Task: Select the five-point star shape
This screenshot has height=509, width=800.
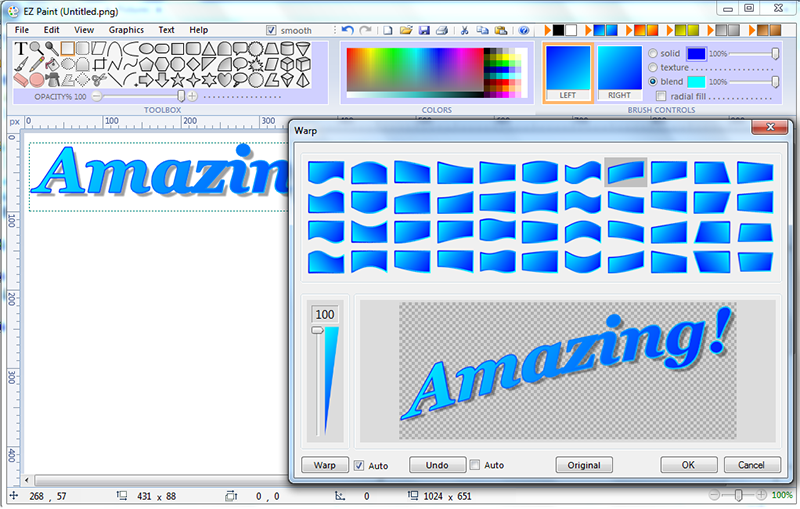Action: pyautogui.click(x=178, y=80)
